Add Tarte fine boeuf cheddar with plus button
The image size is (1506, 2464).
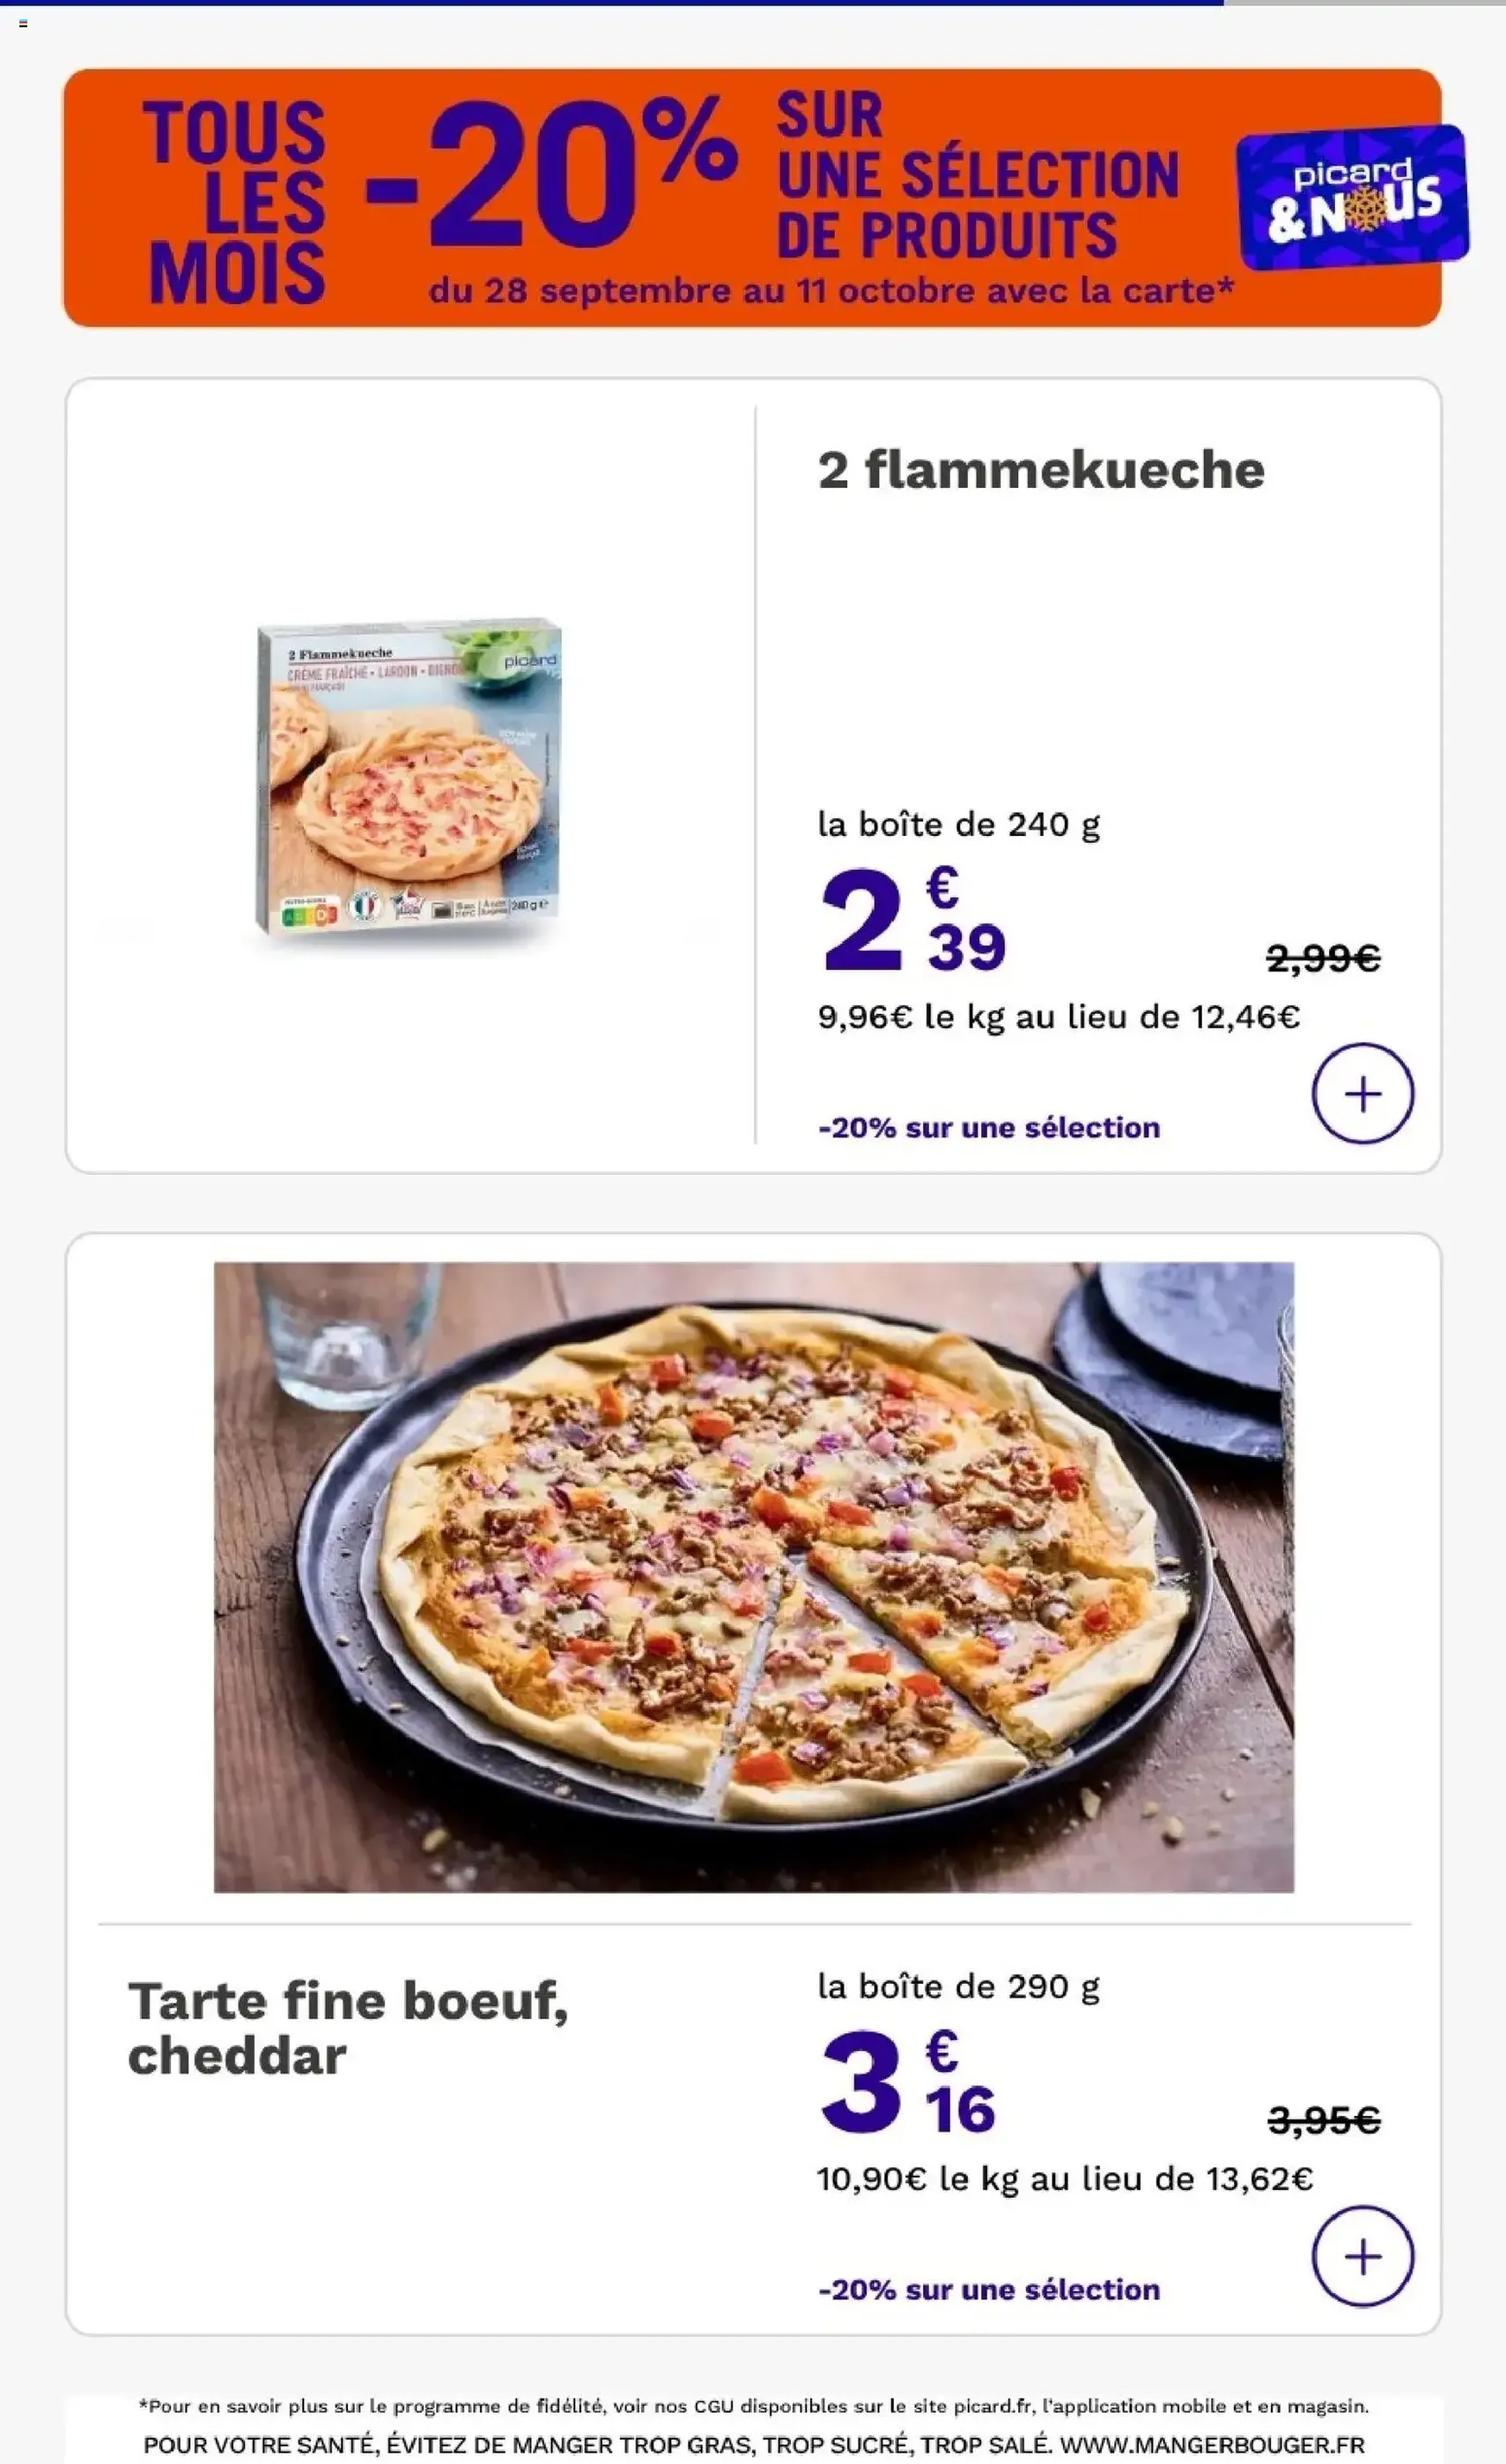(x=1362, y=2255)
